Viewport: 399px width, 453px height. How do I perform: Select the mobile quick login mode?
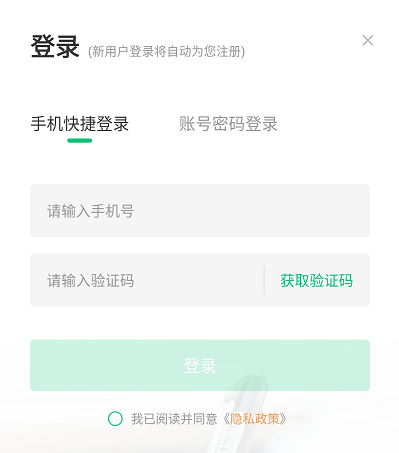click(80, 124)
